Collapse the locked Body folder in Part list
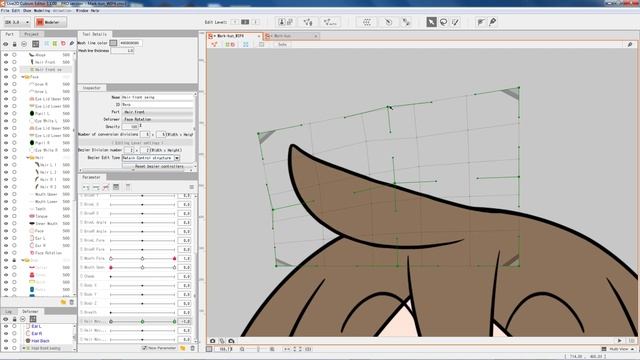The height and width of the screenshot is (360, 640). click(23, 260)
